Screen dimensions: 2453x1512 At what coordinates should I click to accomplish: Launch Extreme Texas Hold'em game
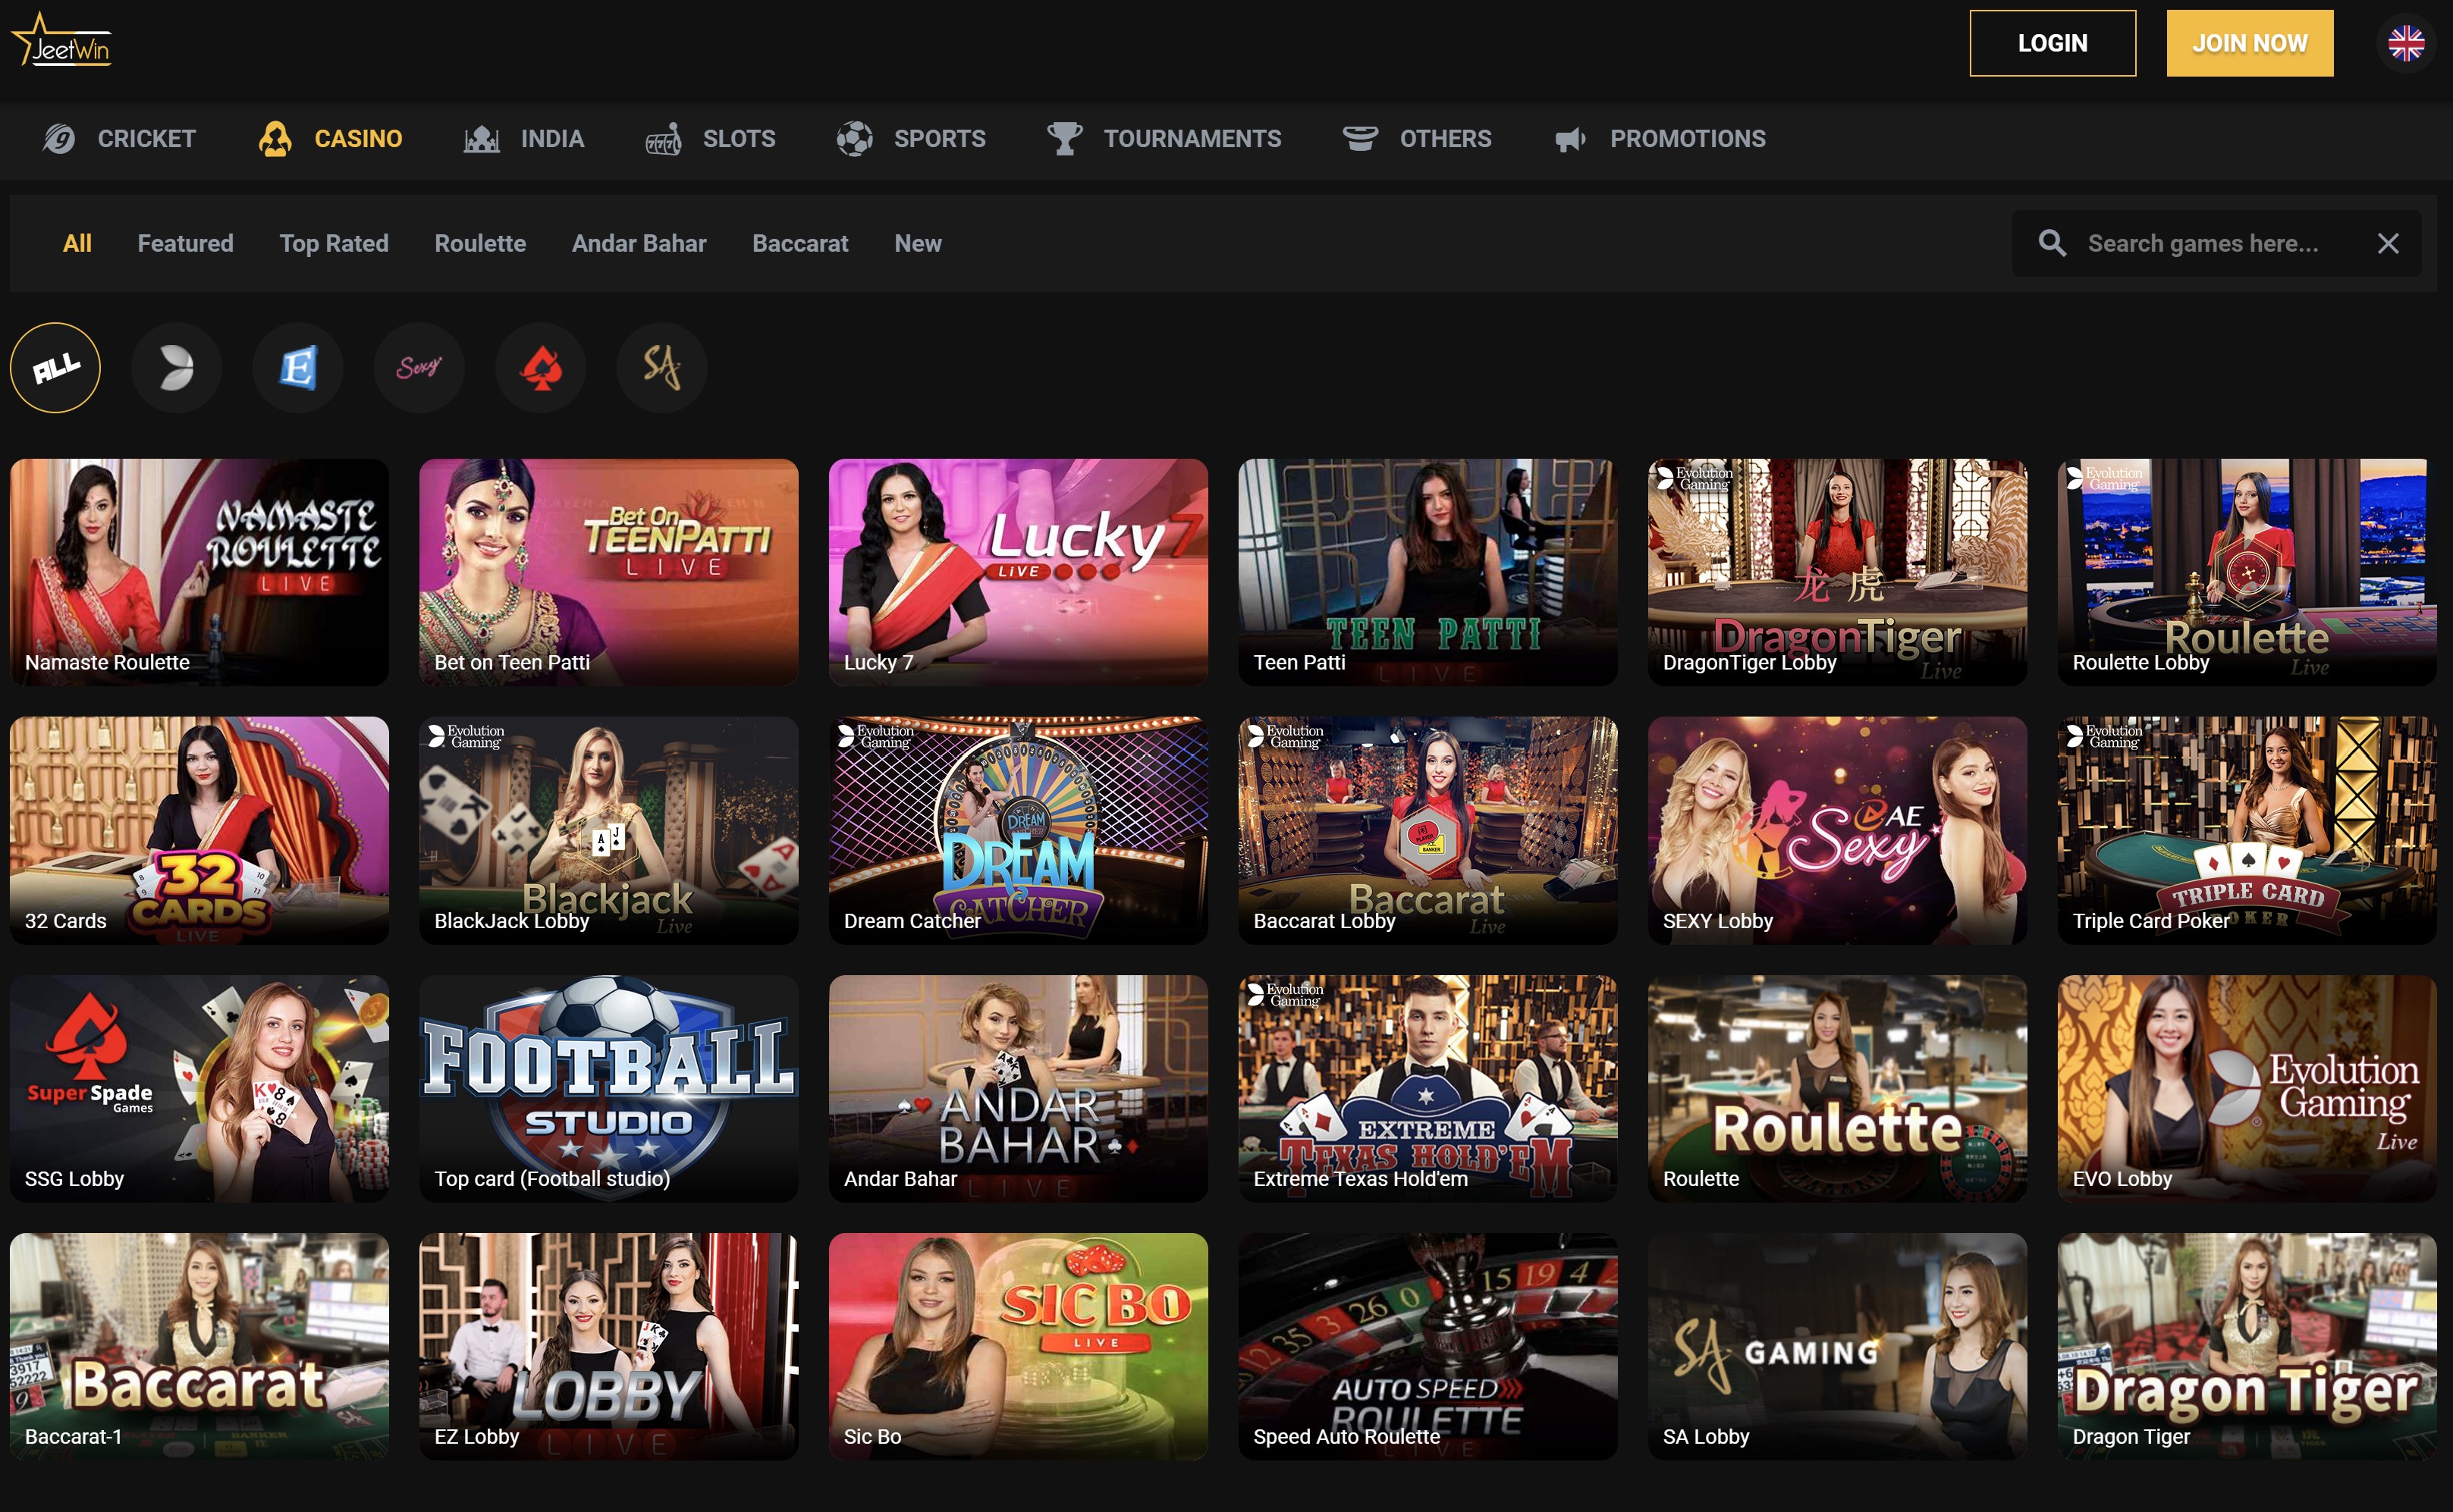pos(1427,1088)
